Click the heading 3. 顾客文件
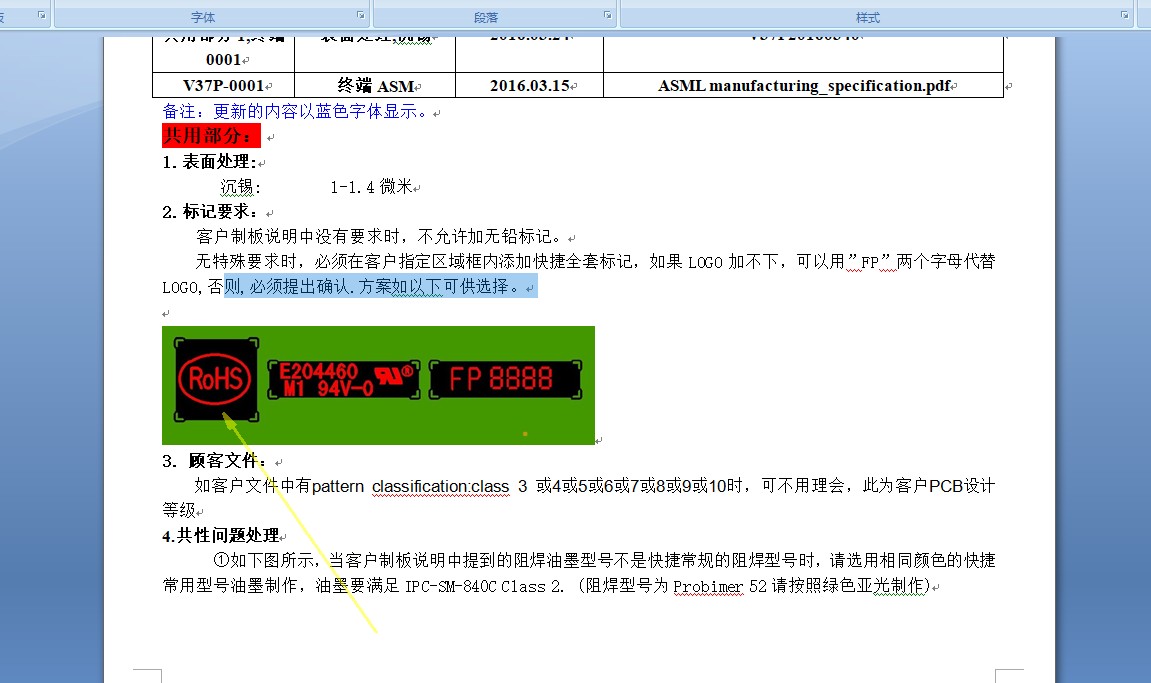Viewport: 1151px width, 683px height. 214,460
